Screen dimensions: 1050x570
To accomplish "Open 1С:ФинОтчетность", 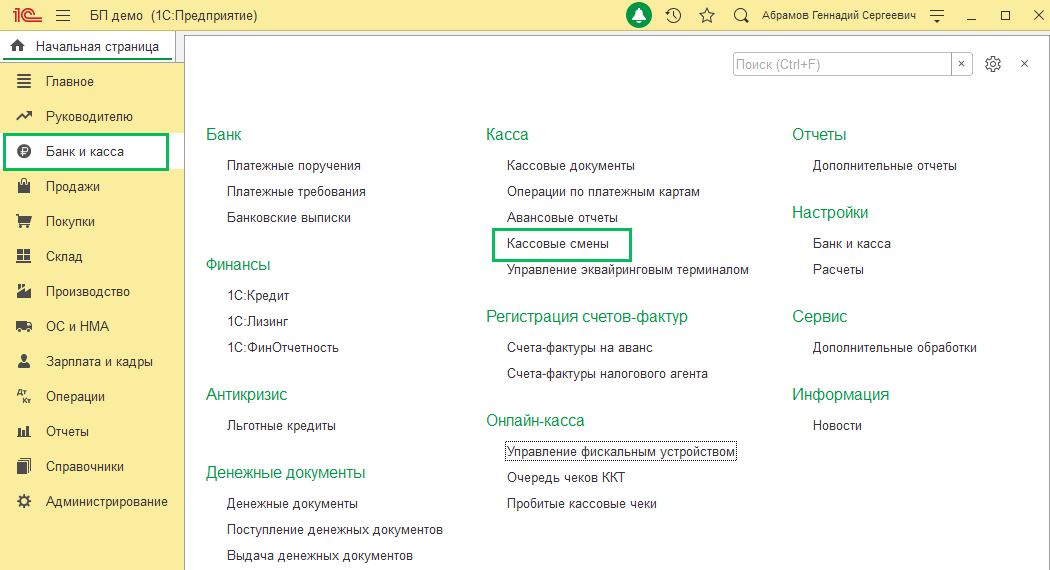I will (283, 348).
